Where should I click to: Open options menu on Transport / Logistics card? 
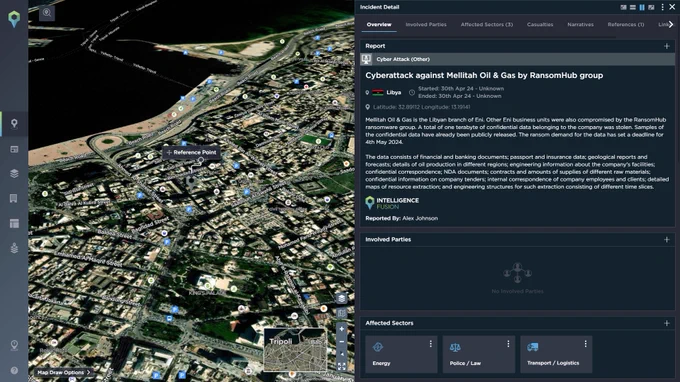click(x=585, y=344)
